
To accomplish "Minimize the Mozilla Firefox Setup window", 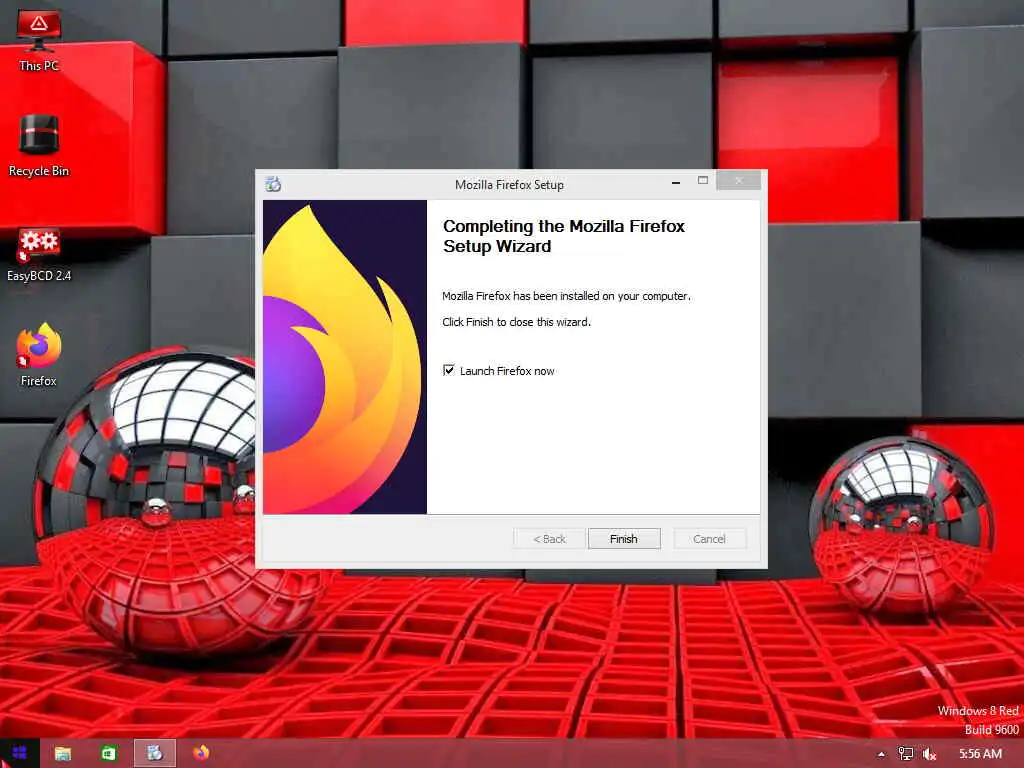I will [676, 182].
